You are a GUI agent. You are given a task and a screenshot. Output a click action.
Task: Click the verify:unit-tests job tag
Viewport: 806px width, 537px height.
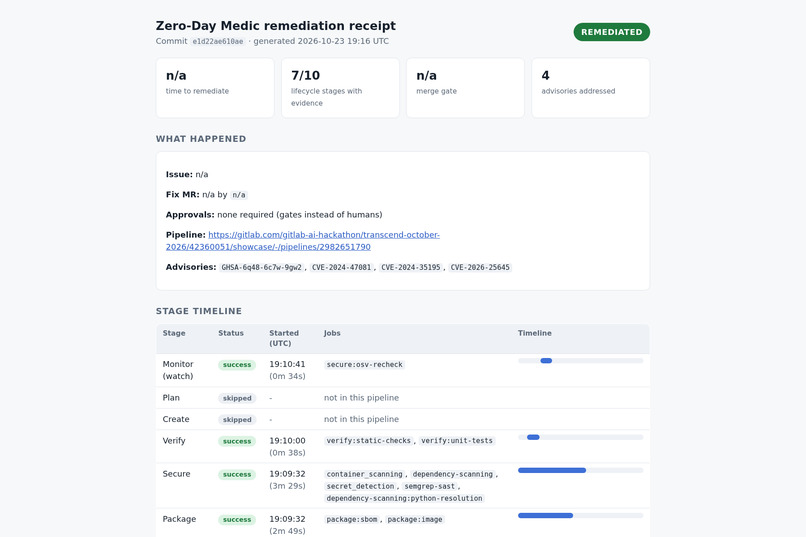[457, 440]
